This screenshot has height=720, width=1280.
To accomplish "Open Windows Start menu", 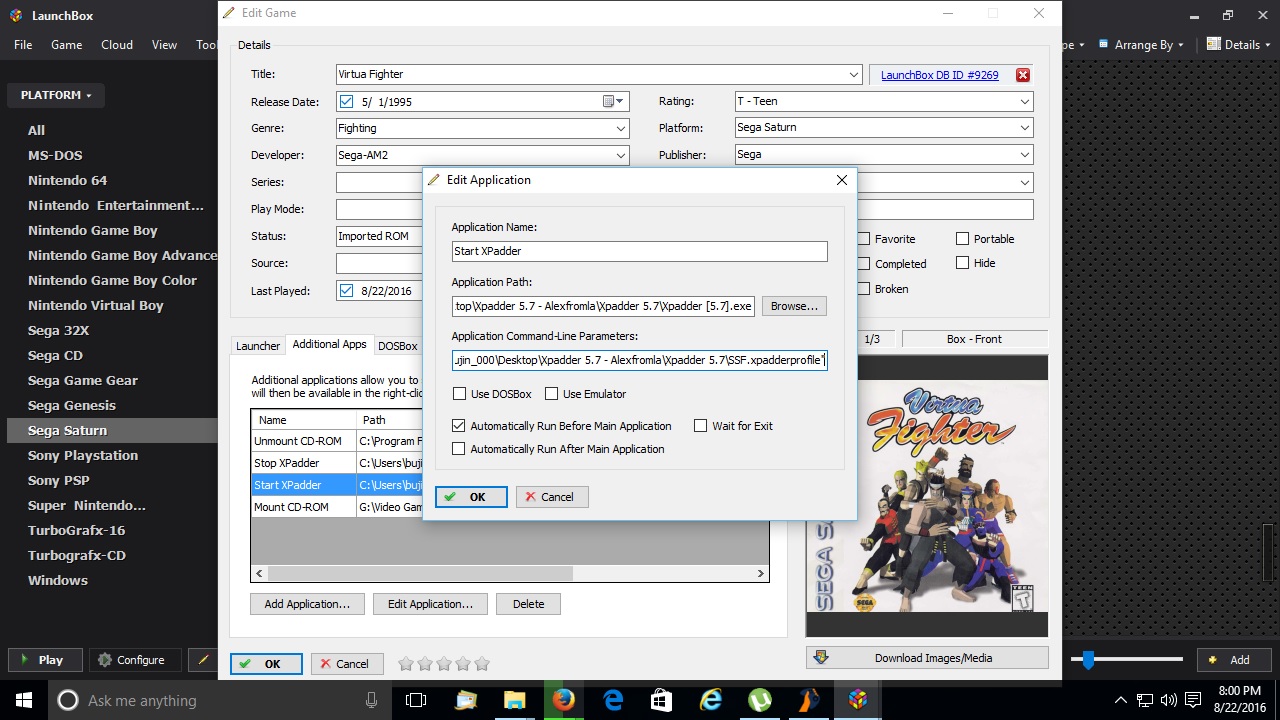I will (23, 700).
